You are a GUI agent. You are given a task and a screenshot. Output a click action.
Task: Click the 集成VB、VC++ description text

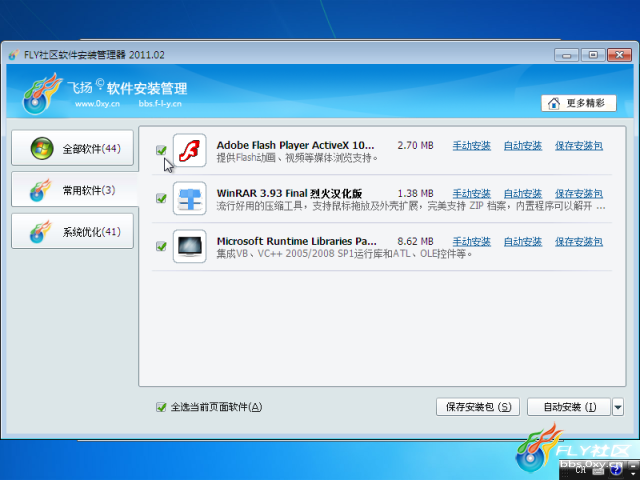tap(344, 254)
